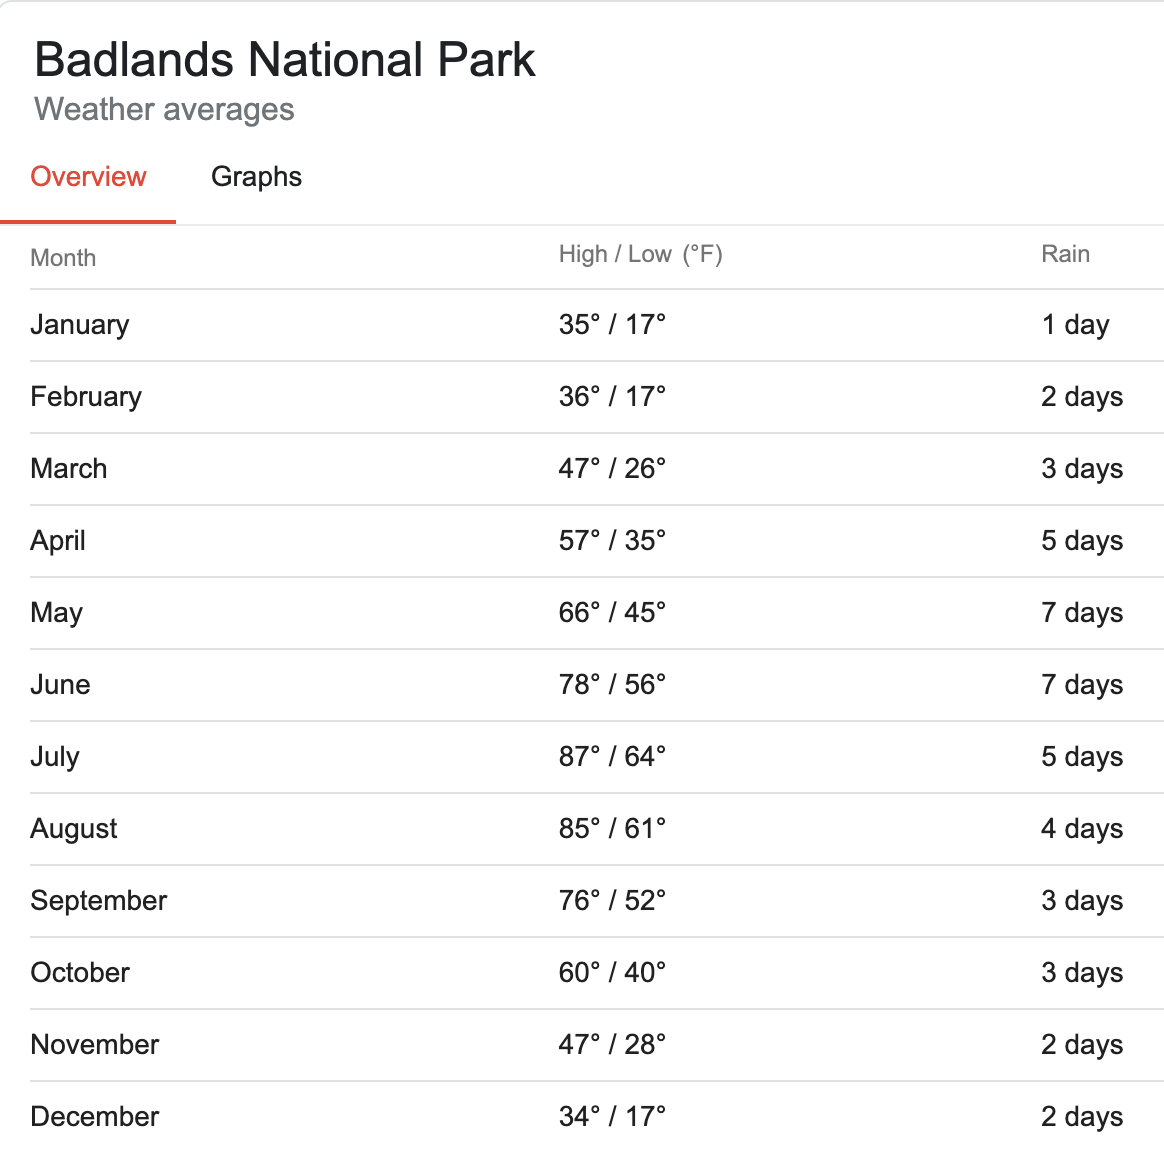The width and height of the screenshot is (1164, 1150).
Task: Click October's temperature 60° / 40°
Action: pos(612,973)
